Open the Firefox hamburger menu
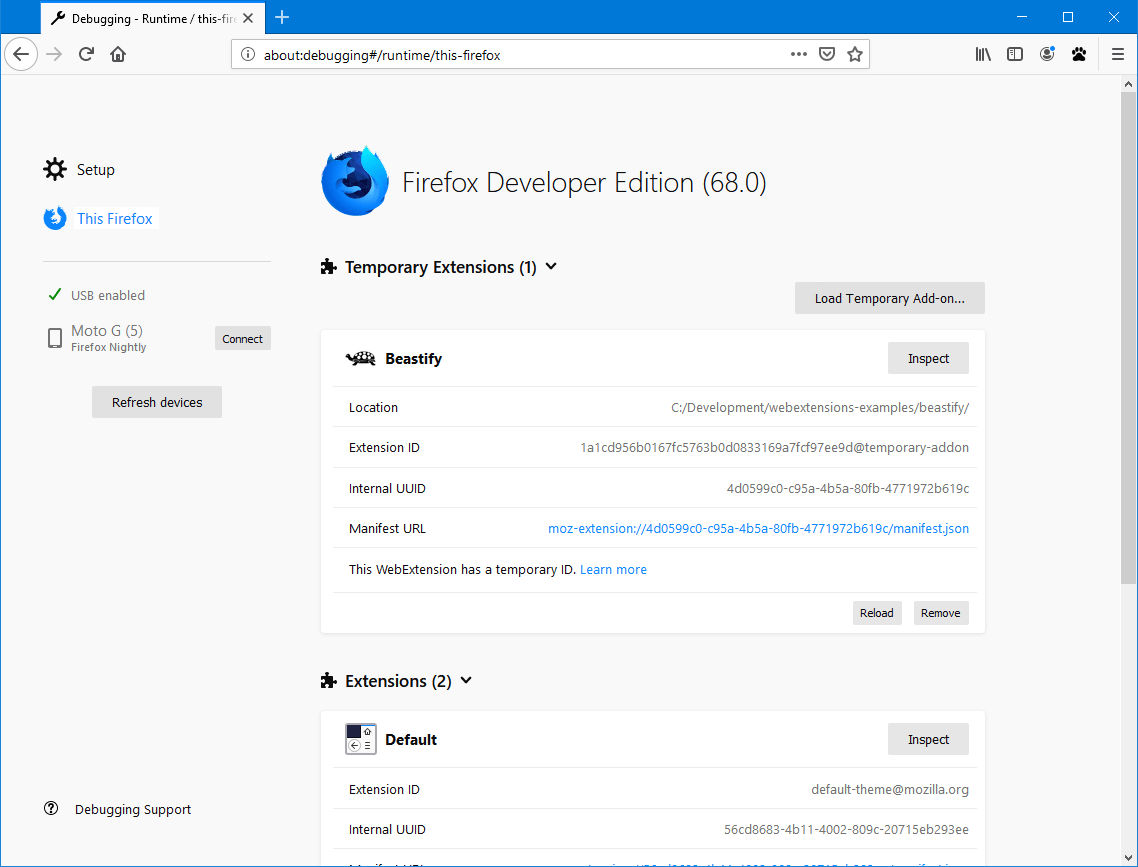 1117,54
